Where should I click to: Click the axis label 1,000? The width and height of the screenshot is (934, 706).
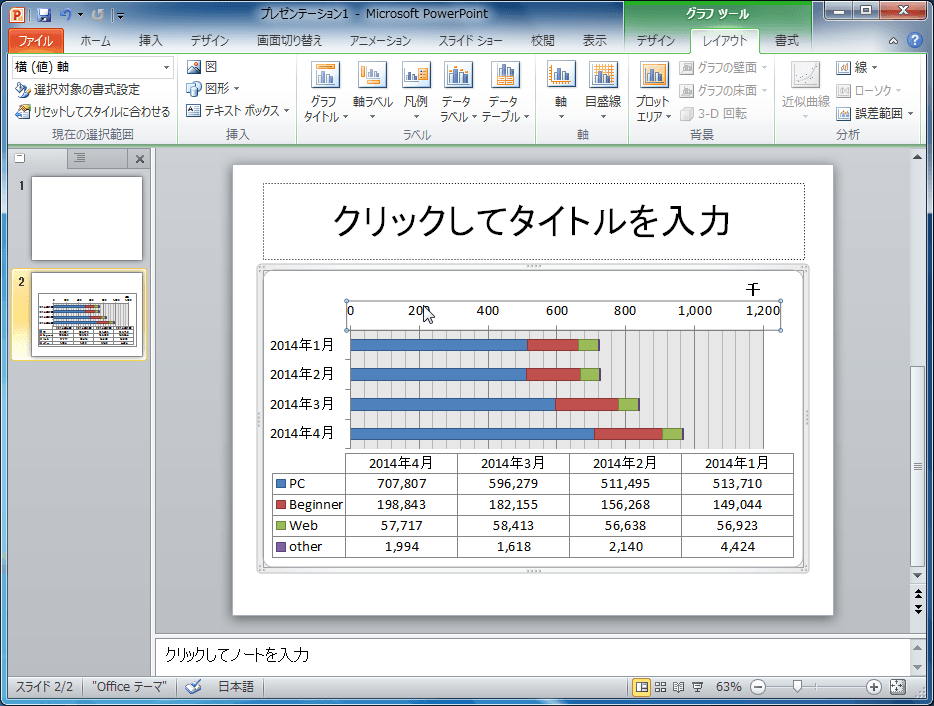[695, 310]
